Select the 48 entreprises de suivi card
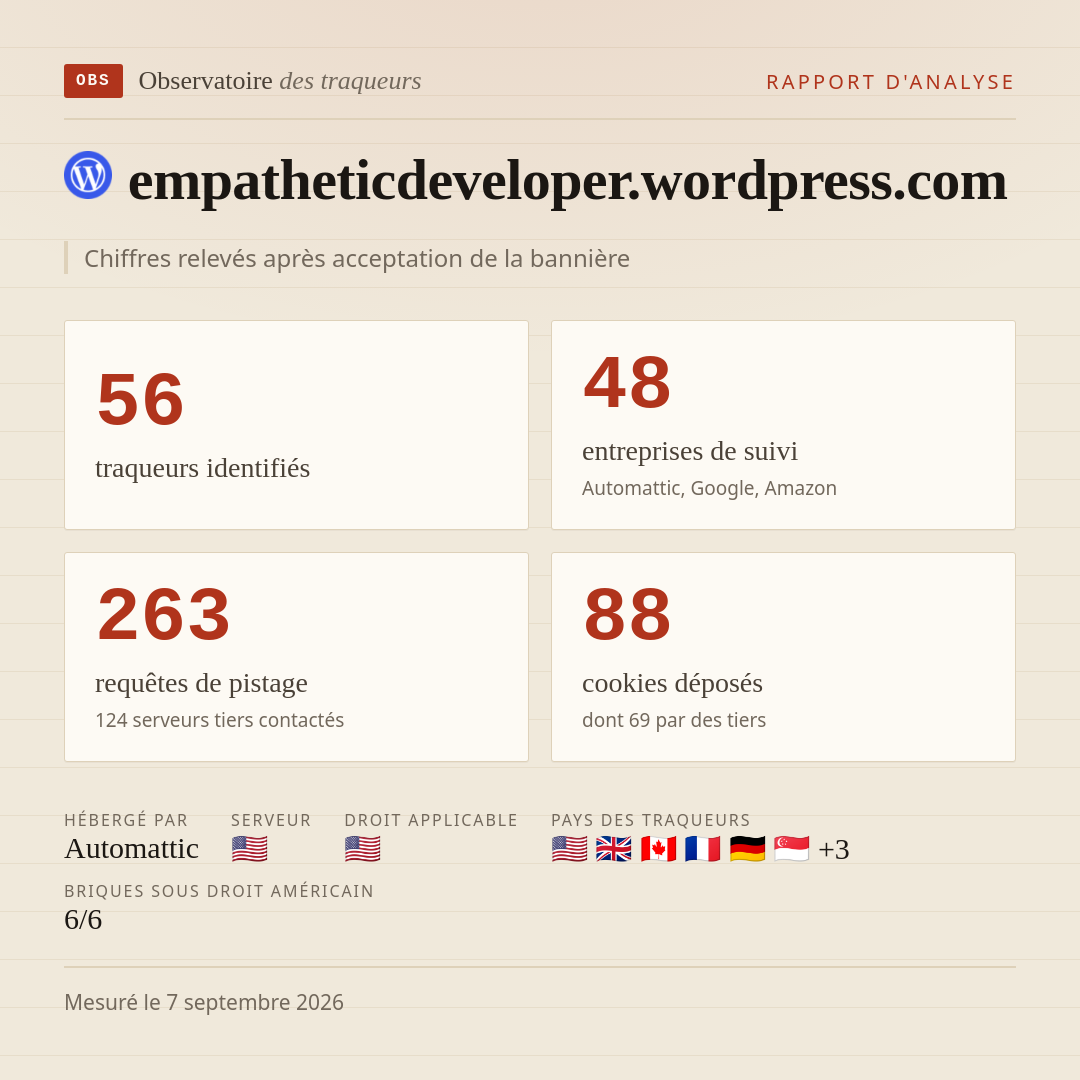The width and height of the screenshot is (1080, 1080). click(x=783, y=425)
